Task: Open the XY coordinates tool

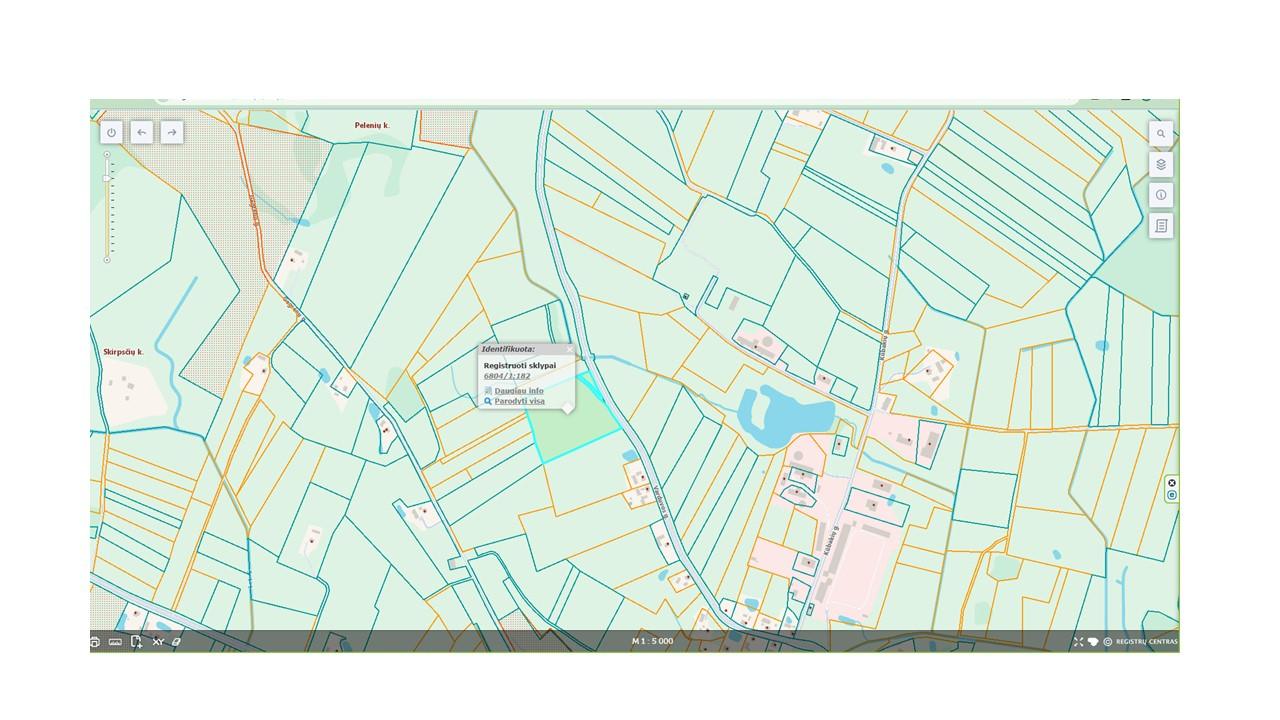Action: point(157,642)
